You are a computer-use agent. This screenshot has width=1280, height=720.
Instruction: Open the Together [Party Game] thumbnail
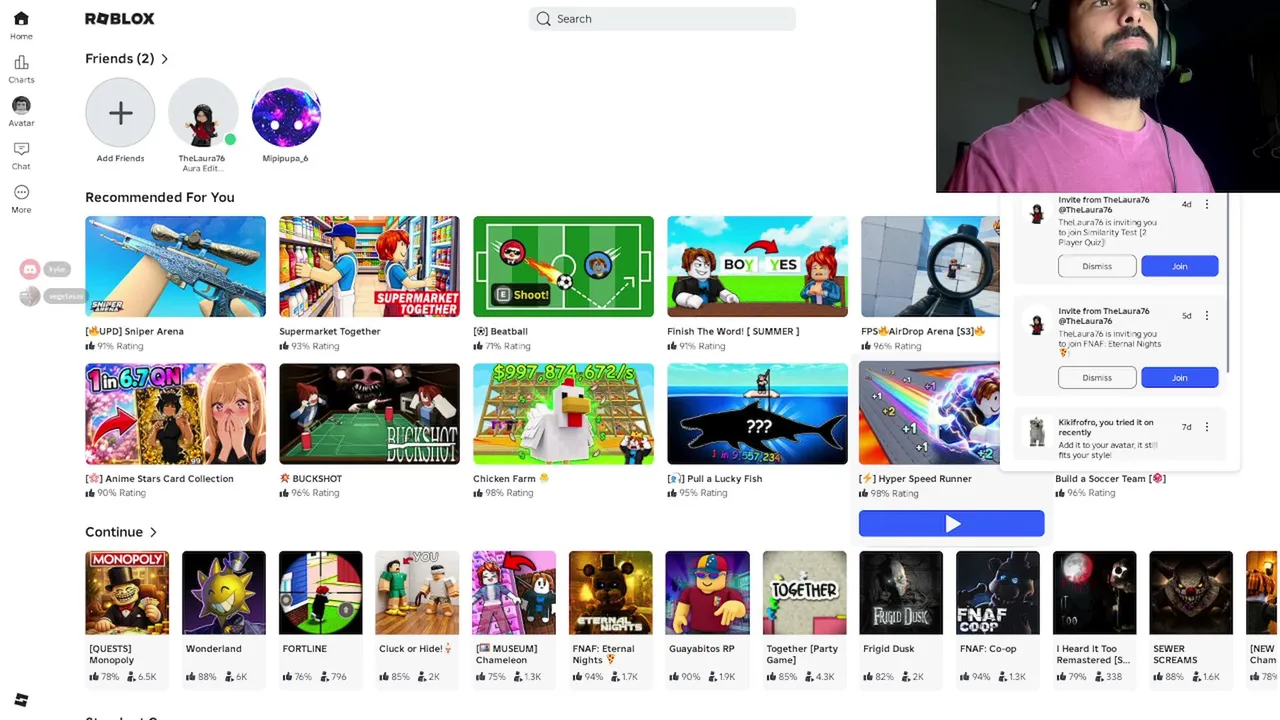tap(805, 593)
